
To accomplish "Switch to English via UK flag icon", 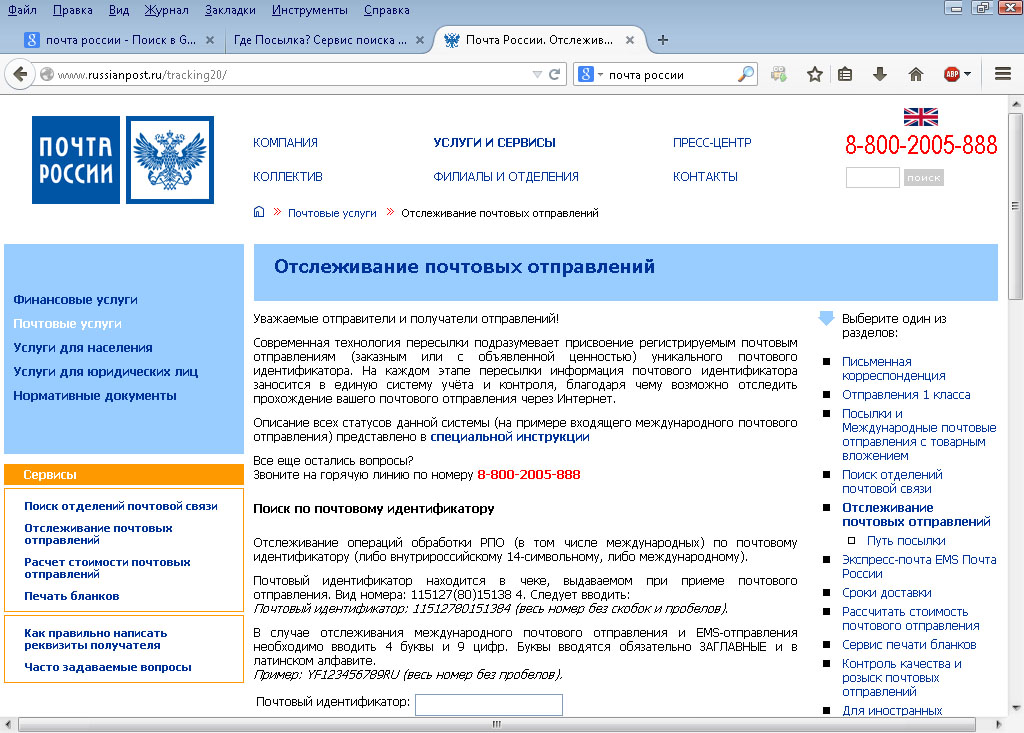I will pos(921,117).
